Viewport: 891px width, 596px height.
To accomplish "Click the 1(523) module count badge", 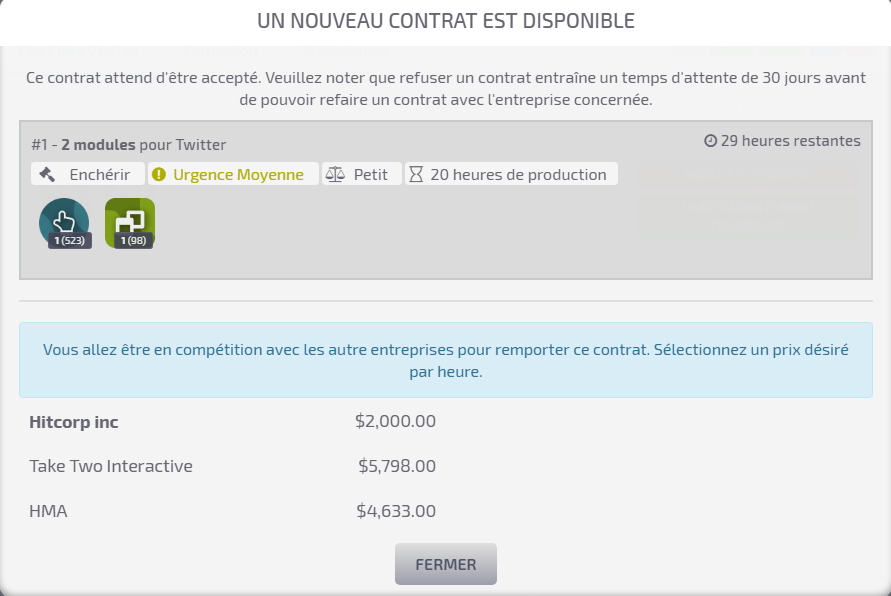I will [70, 241].
